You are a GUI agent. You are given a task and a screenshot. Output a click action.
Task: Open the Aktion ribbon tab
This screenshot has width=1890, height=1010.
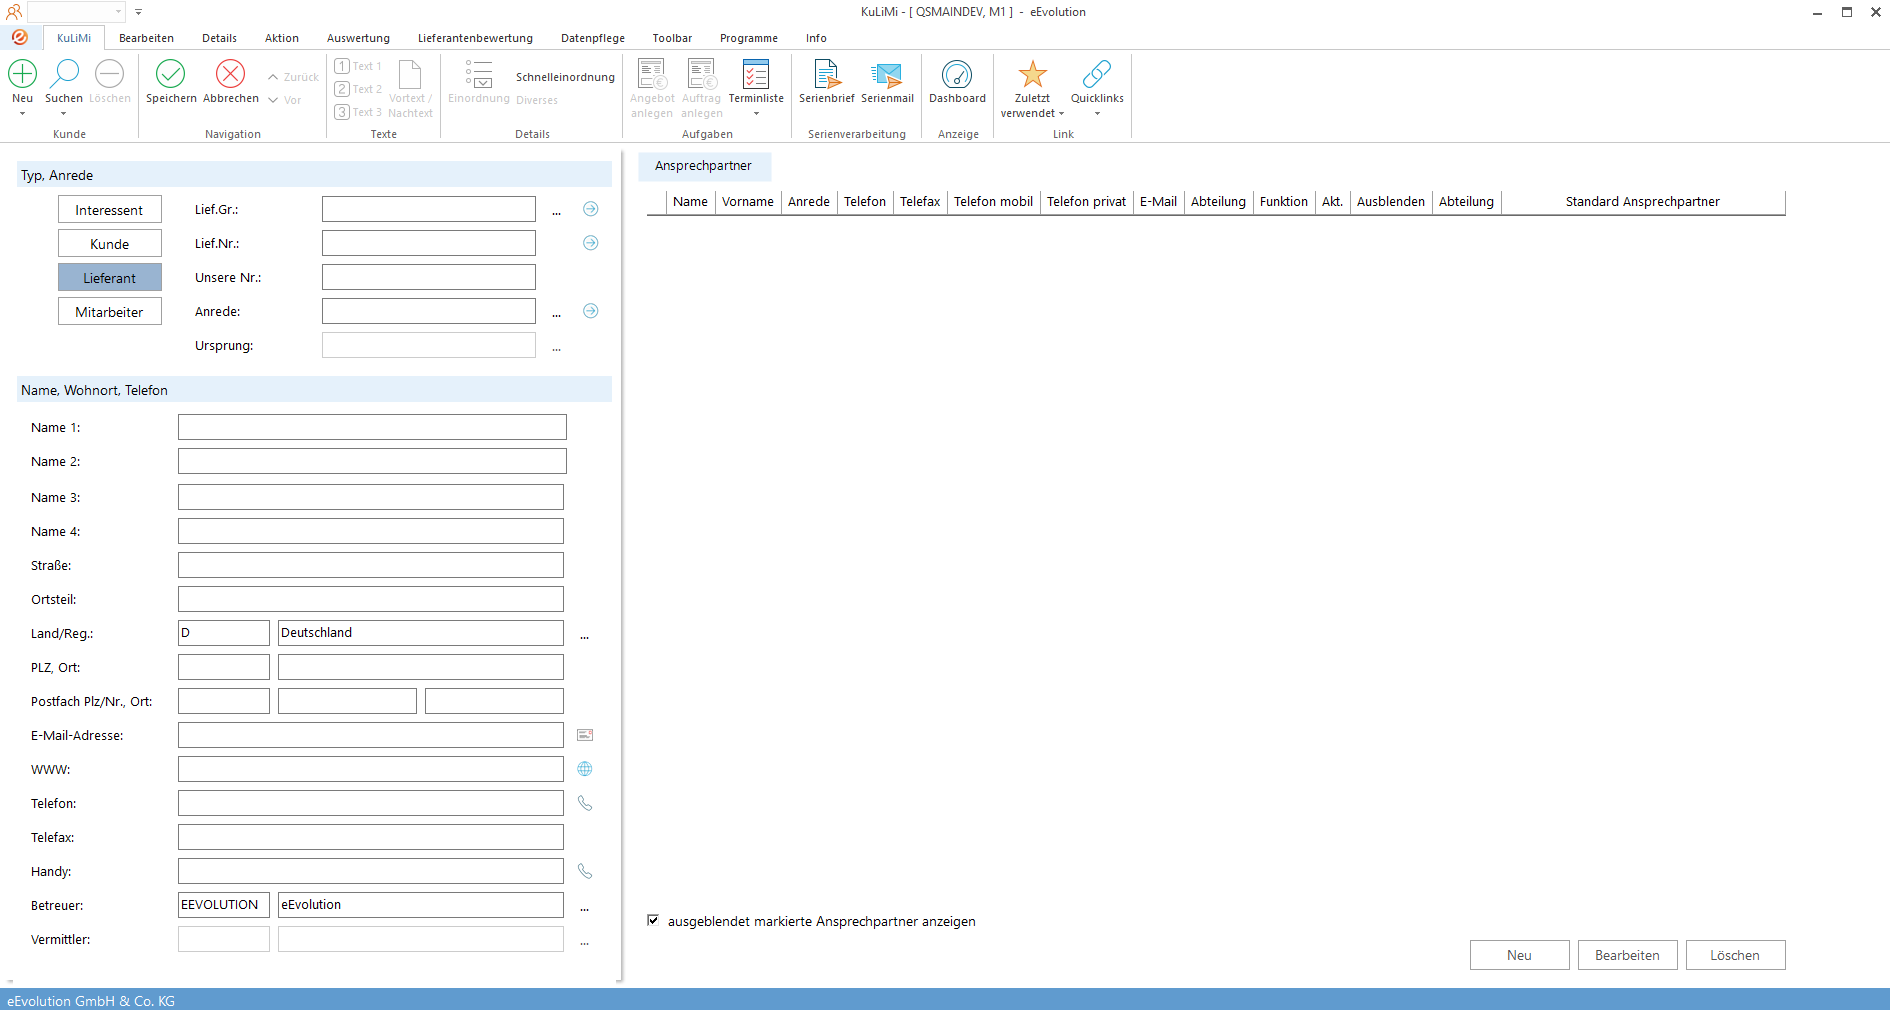tap(282, 38)
